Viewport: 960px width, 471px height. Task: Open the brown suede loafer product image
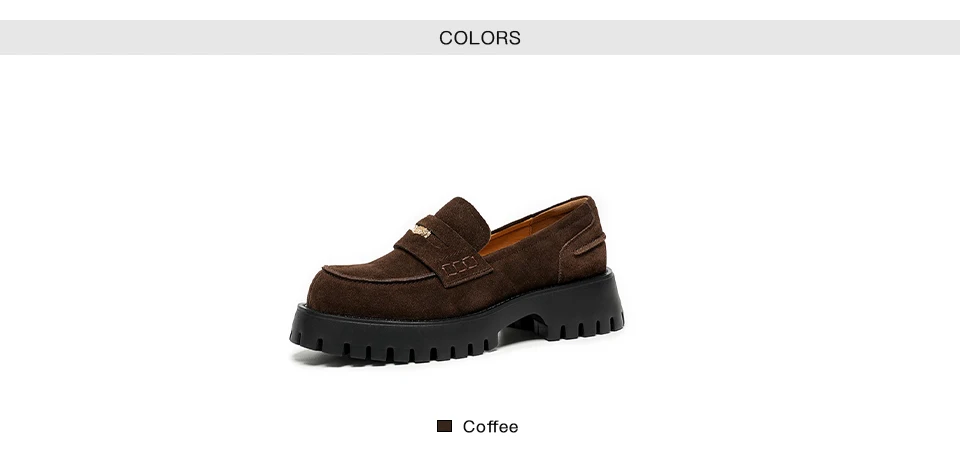pyautogui.click(x=457, y=281)
